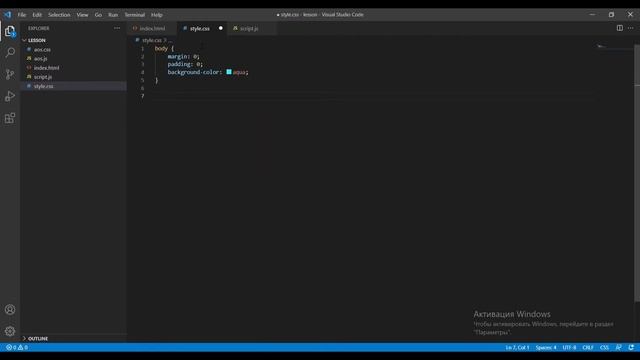Screen dimensions: 640x360
Task: Click the feedback icon in status bar
Action: click(x=618, y=347)
